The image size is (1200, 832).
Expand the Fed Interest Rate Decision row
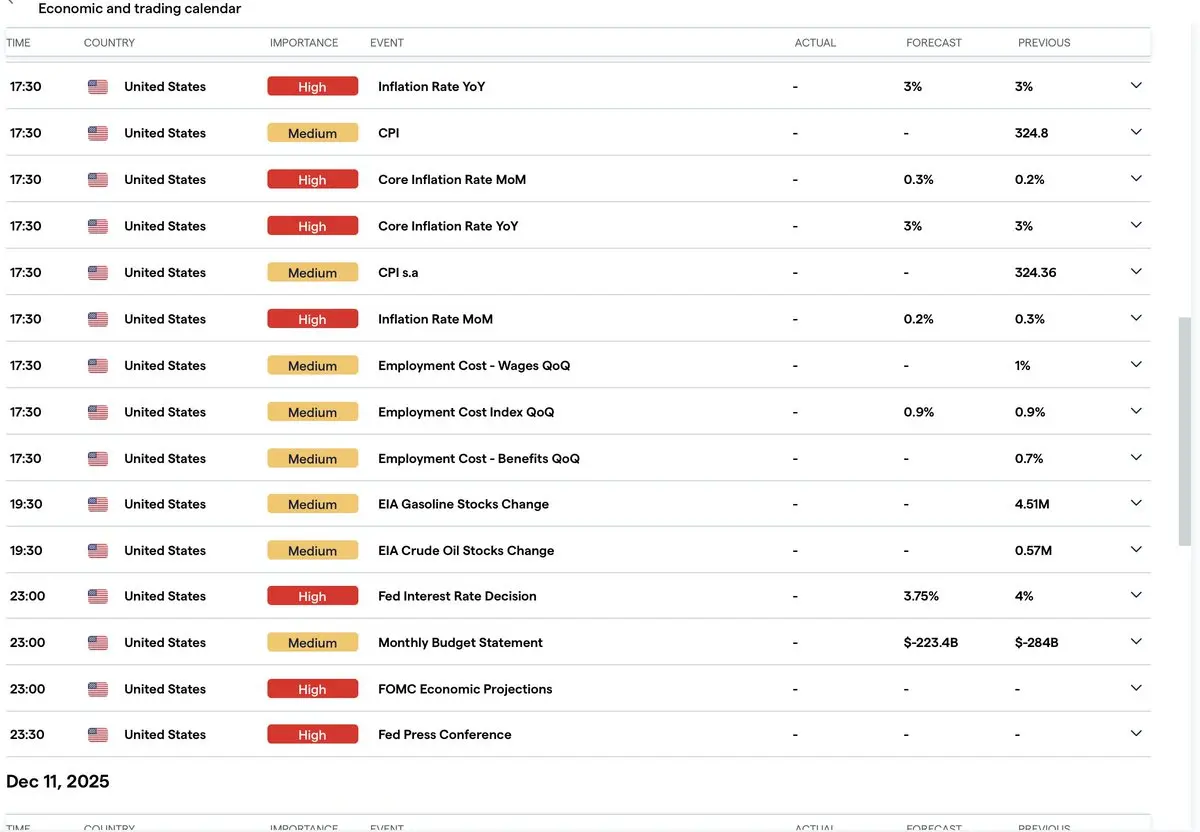click(1136, 595)
